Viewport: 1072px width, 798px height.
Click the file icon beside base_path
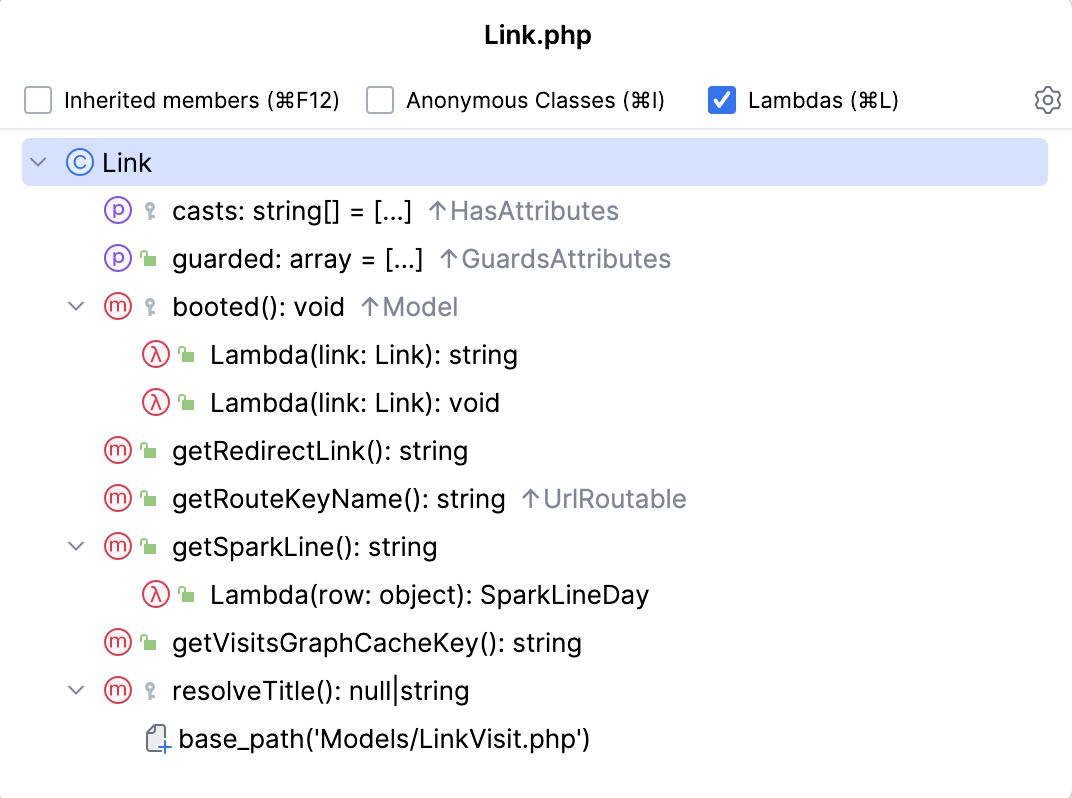158,740
